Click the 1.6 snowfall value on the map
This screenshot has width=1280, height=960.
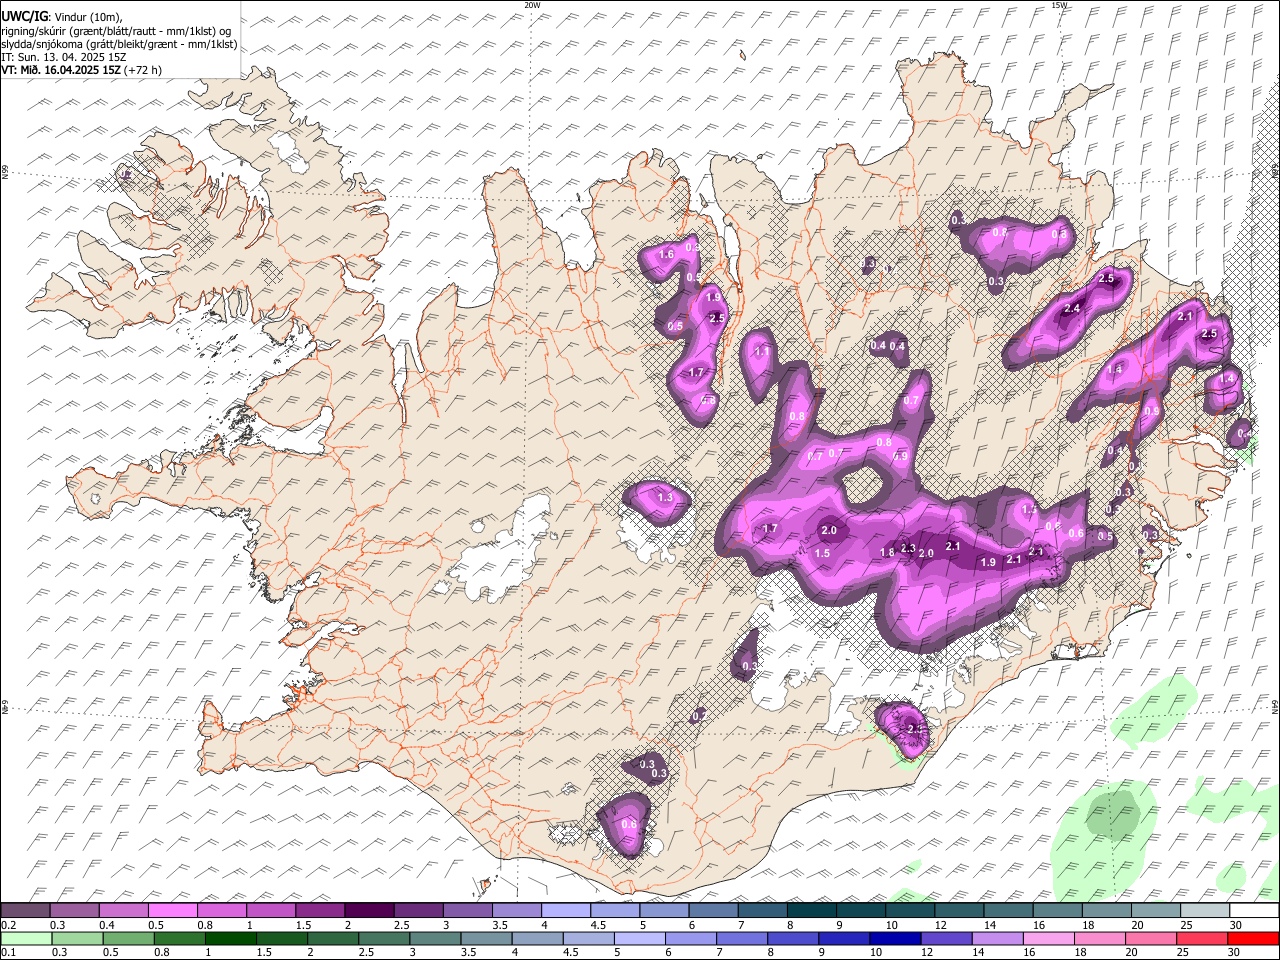667,255
